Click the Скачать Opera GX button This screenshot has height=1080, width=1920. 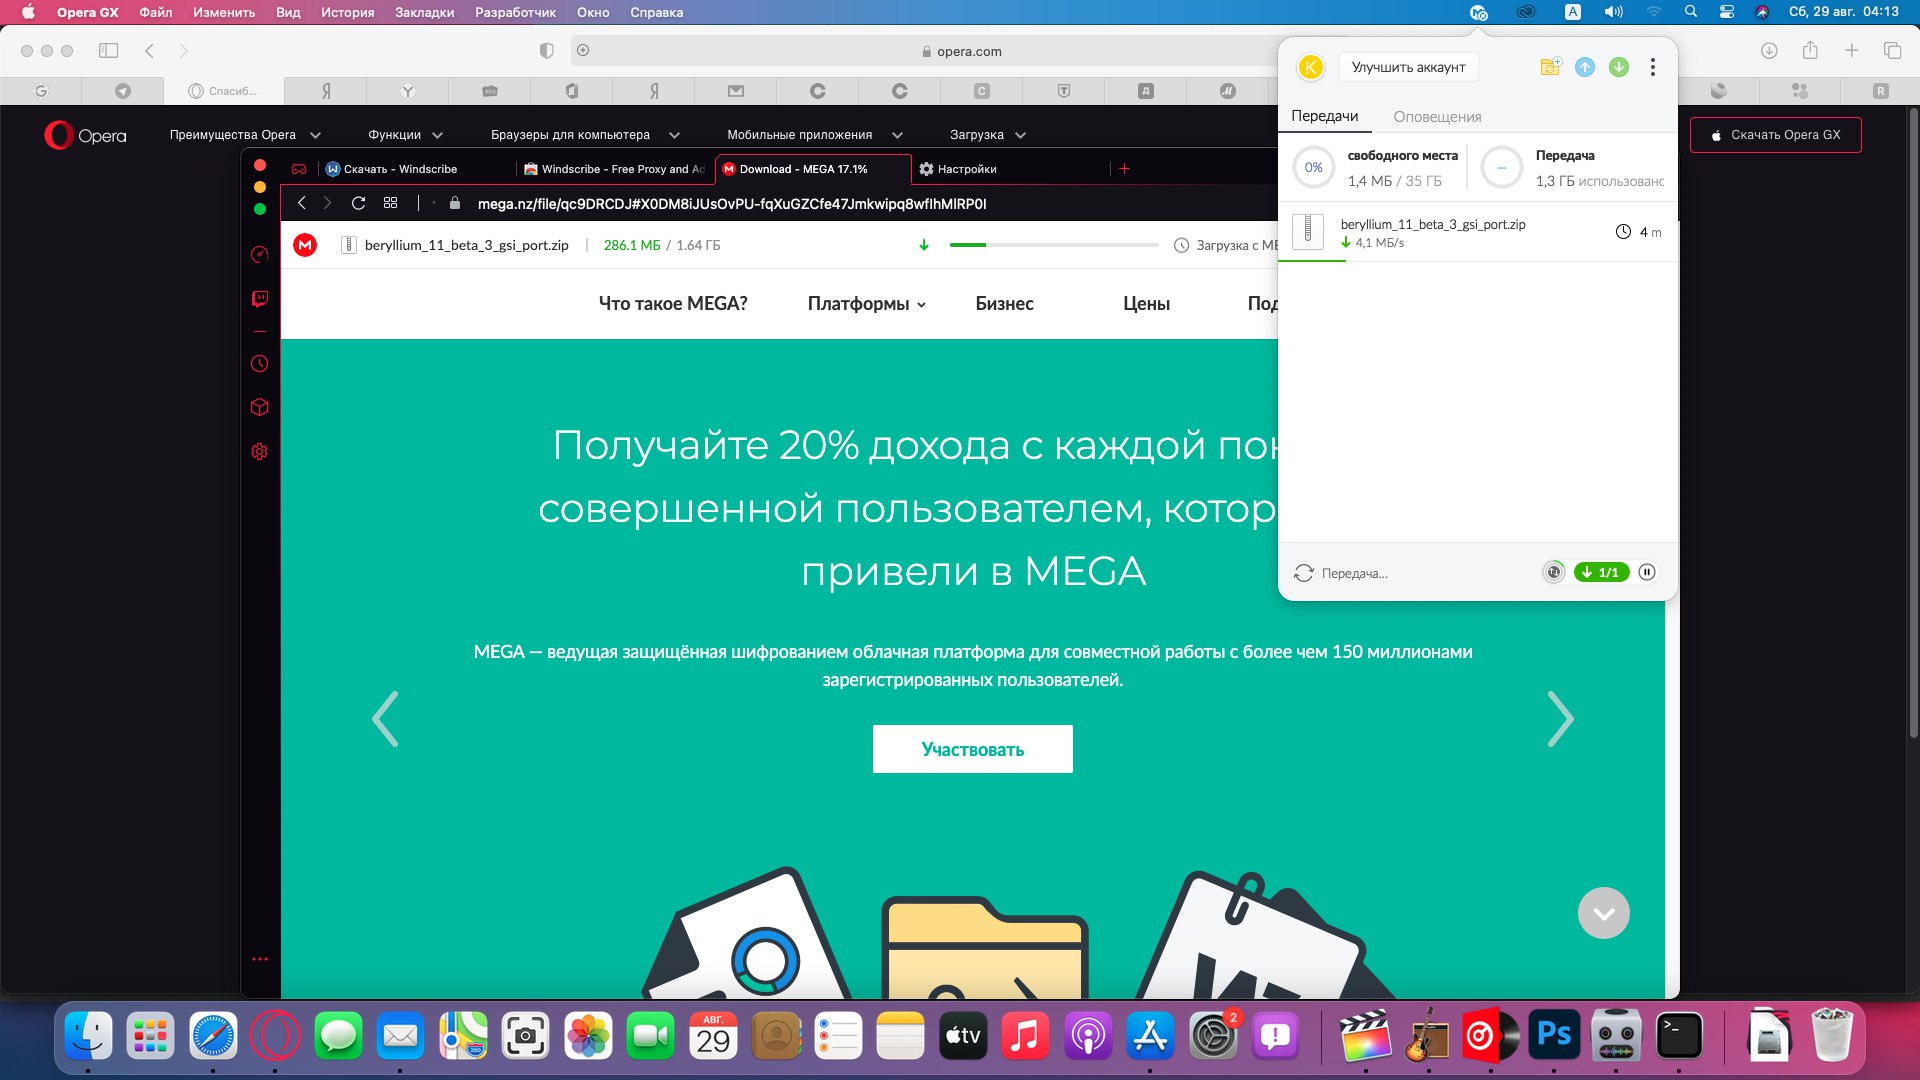point(1775,135)
